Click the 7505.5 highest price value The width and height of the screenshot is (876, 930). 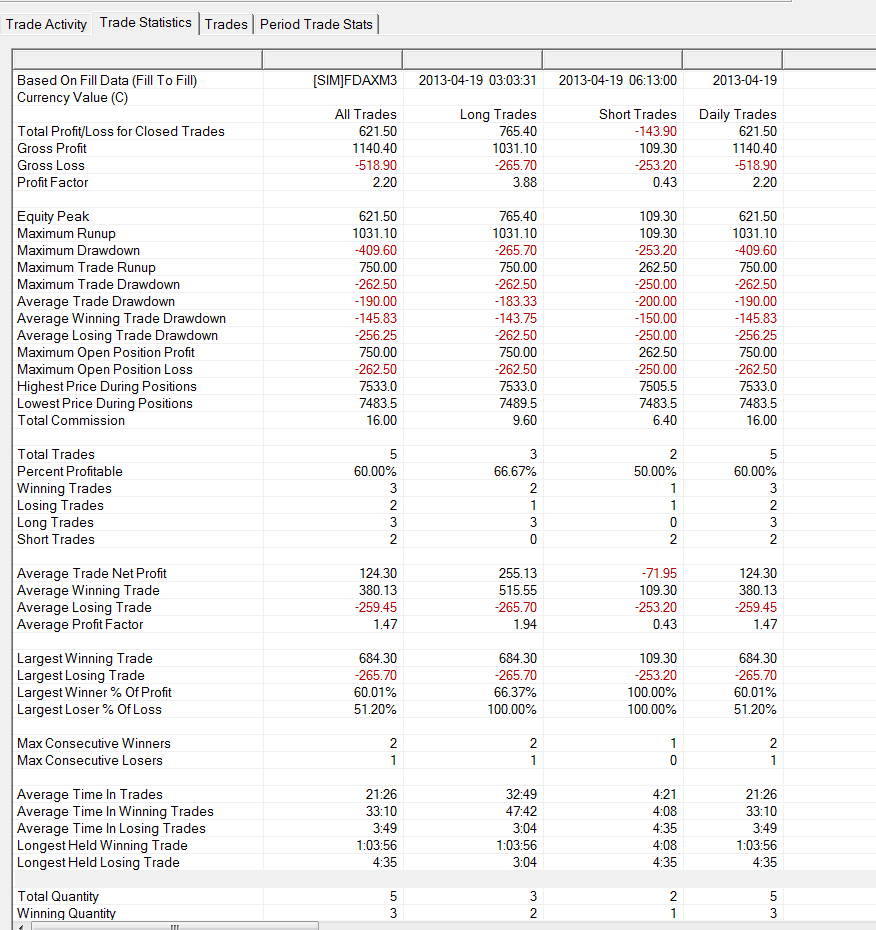658,387
